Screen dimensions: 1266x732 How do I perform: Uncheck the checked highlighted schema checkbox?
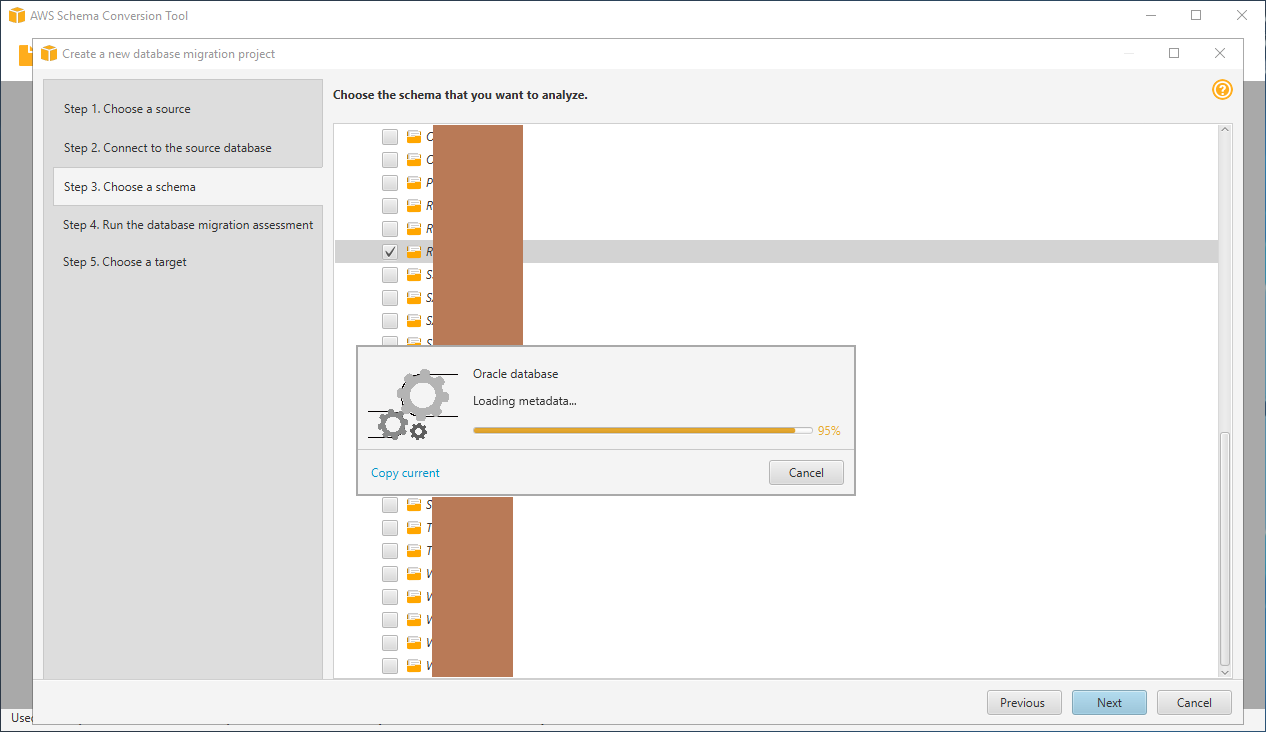click(x=390, y=252)
